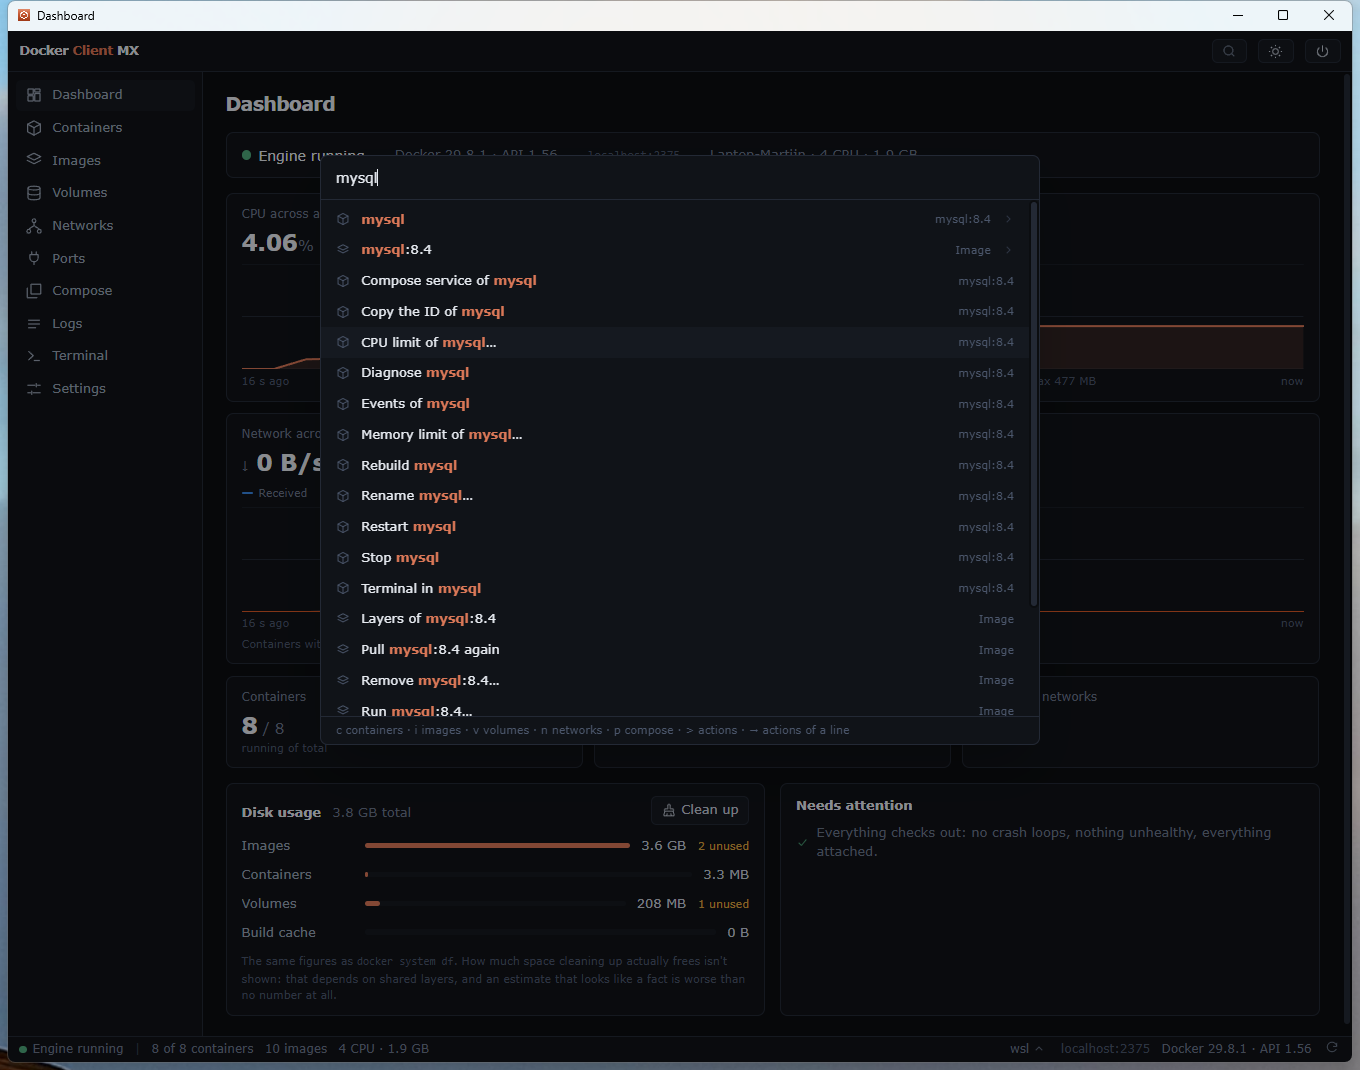This screenshot has height=1070, width=1360.
Task: Choose Pull mysql:8.4 again
Action: (x=675, y=650)
